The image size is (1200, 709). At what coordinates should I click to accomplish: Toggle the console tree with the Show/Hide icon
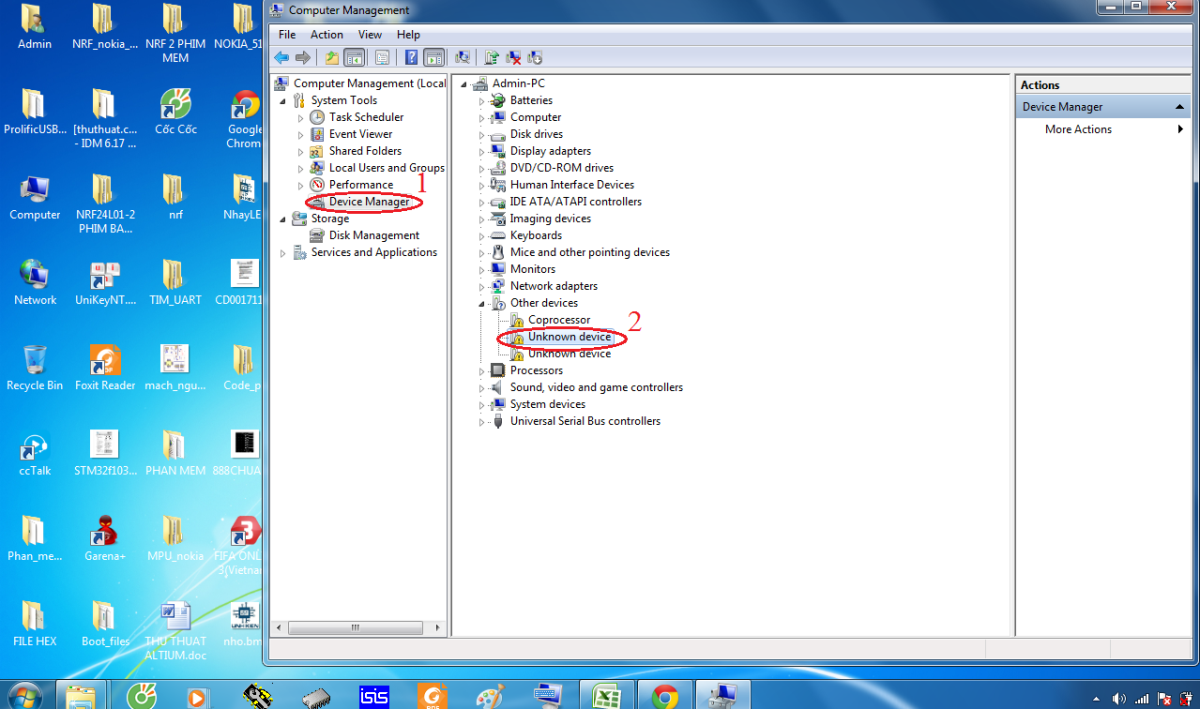click(354, 57)
